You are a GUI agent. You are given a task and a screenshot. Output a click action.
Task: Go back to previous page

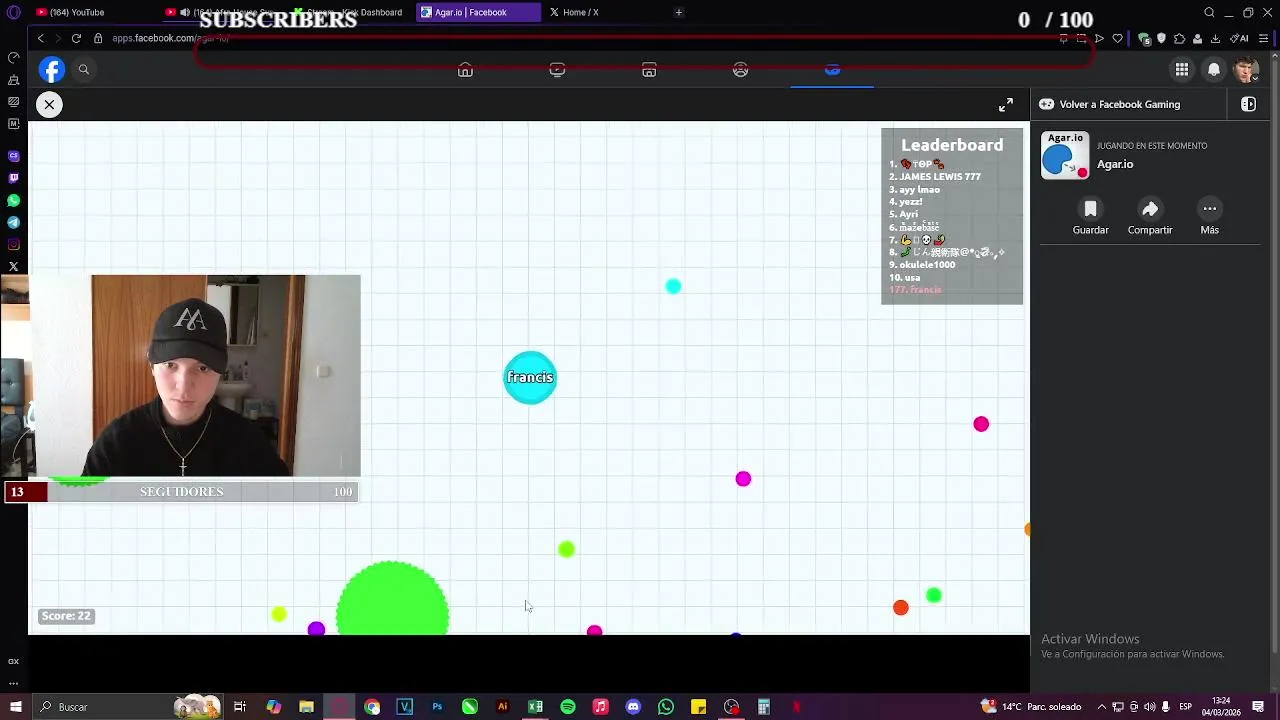point(41,38)
